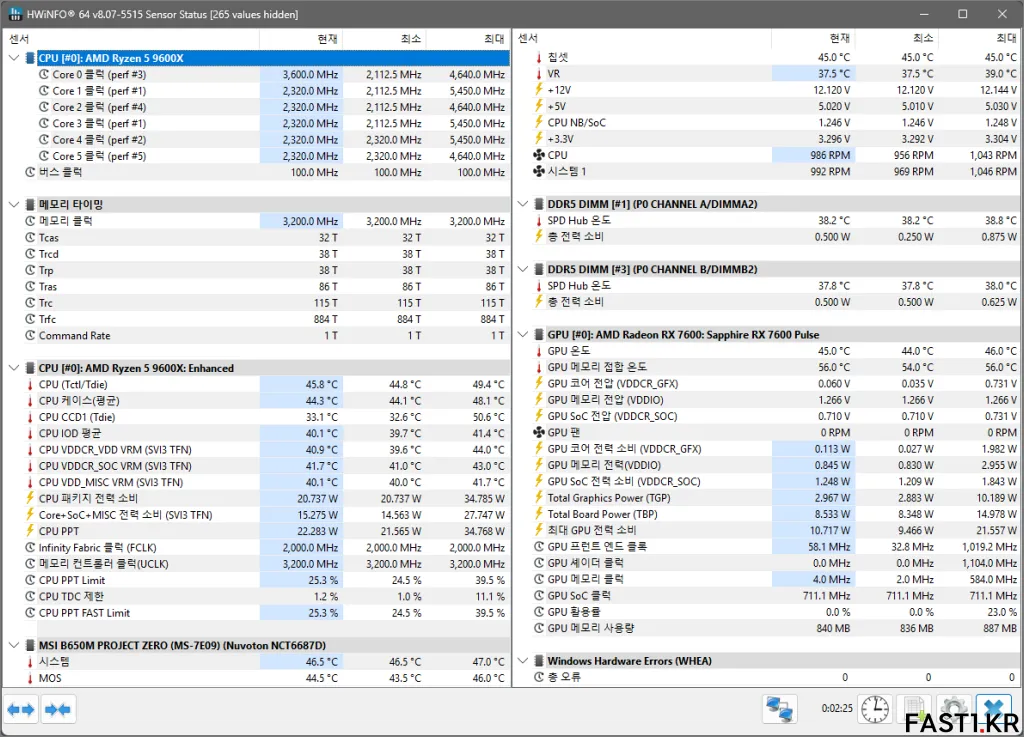Click the clock icon beside Command Rate
1024x737 pixels.
(x=30, y=336)
